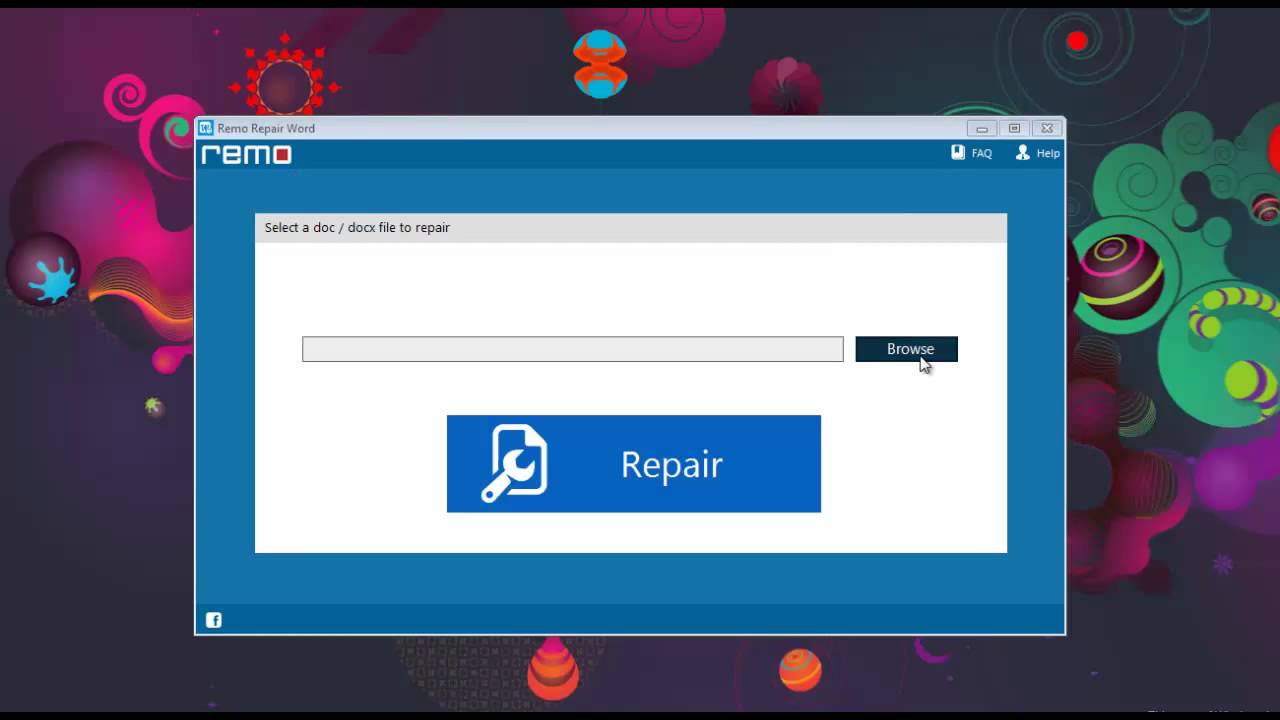The image size is (1280, 720).
Task: Click 'Select a doc / docx file to repair' text
Action: (357, 228)
